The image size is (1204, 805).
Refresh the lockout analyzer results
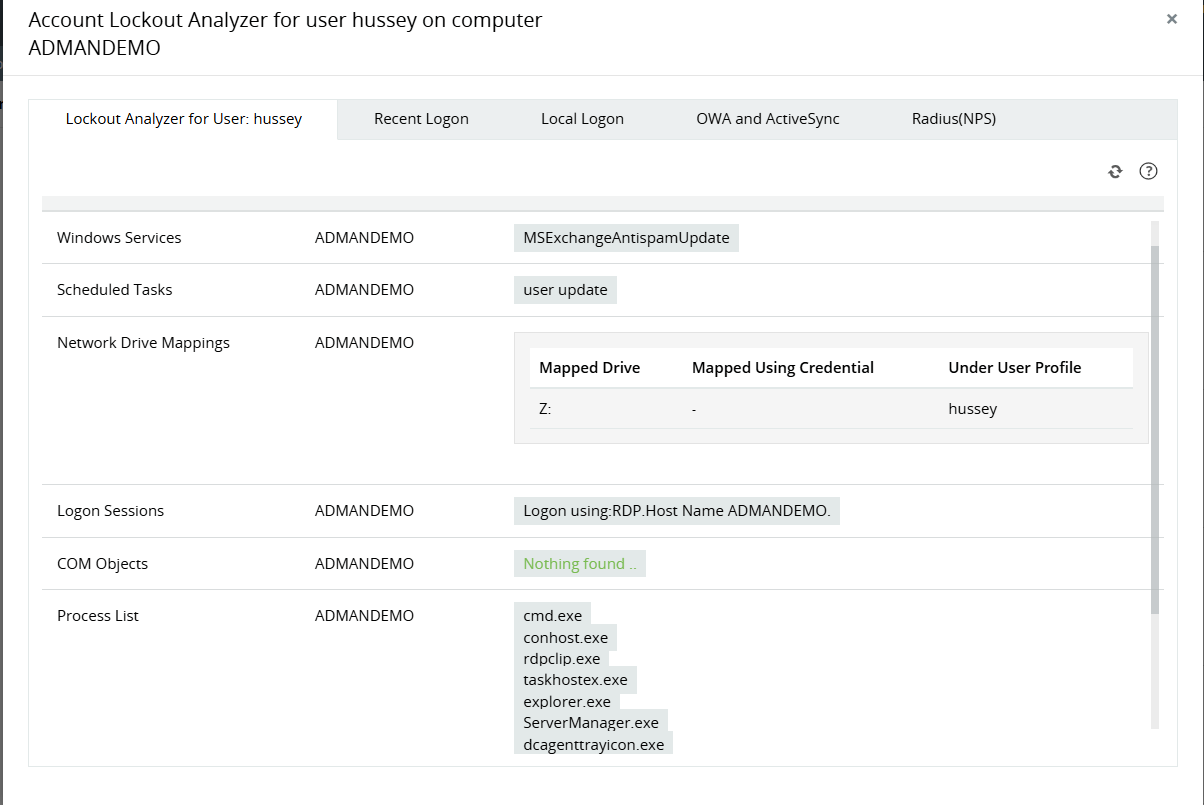point(1115,171)
